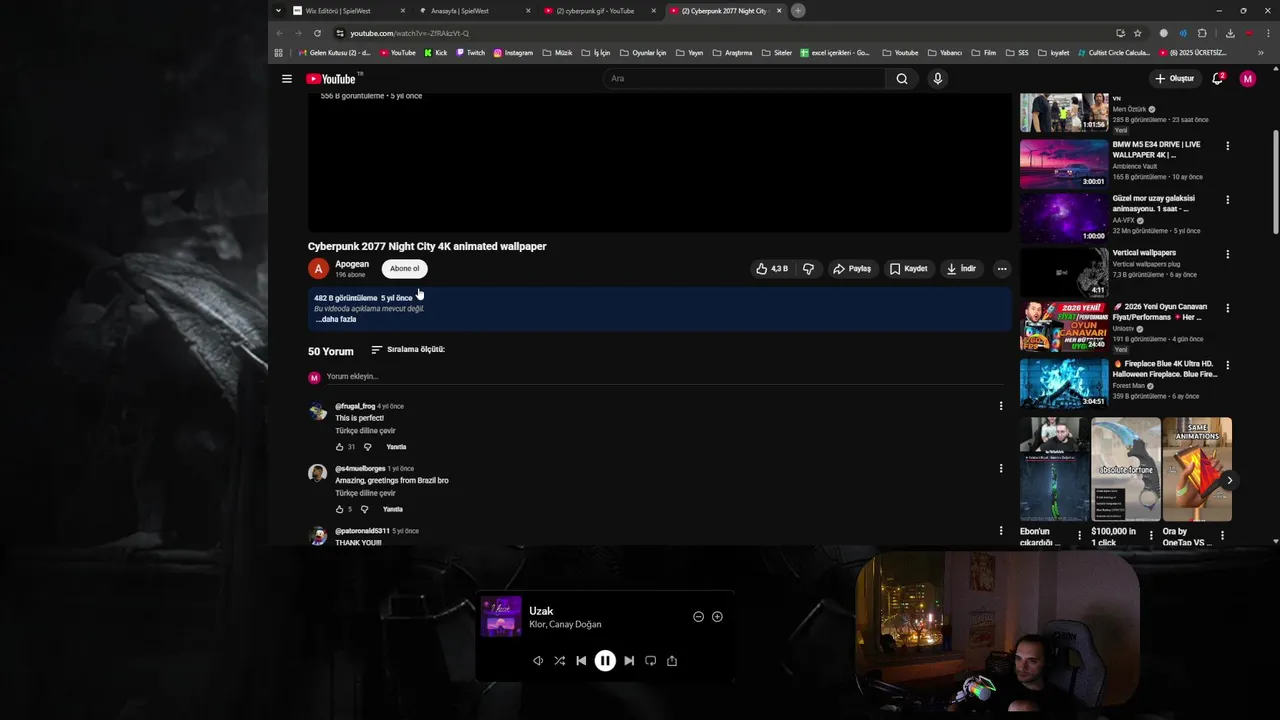Screen dimensions: 1280x720
Task: Reload the page in browser toolbar
Action: tap(317, 33)
